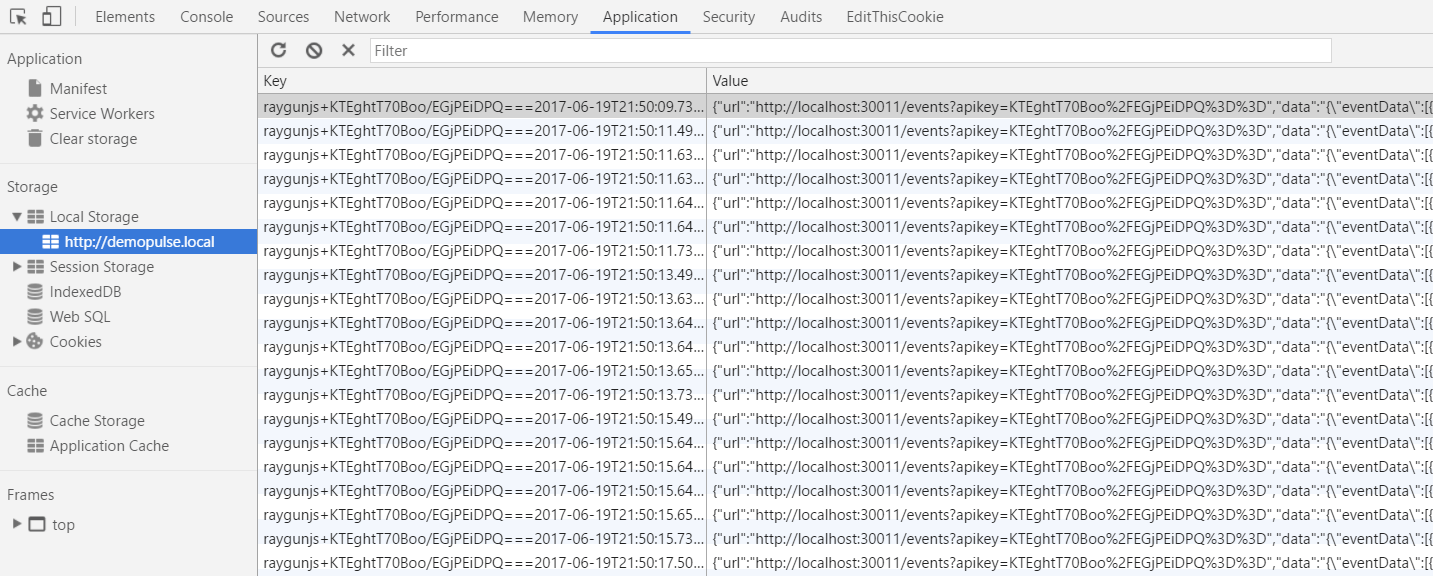
Task: Click inside the Filter input box
Action: point(700,50)
